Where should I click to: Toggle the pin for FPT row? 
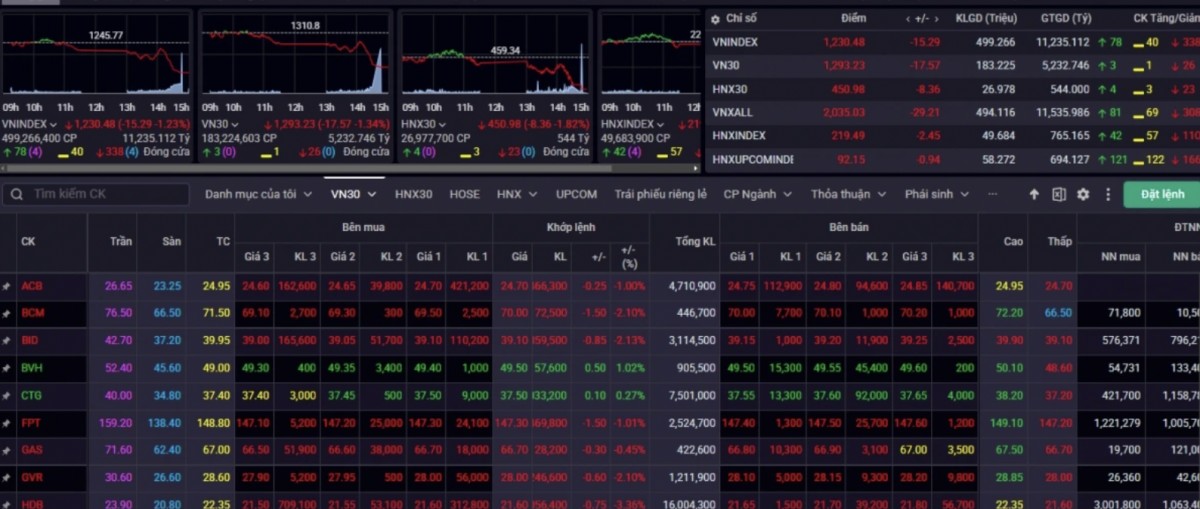click(x=7, y=423)
